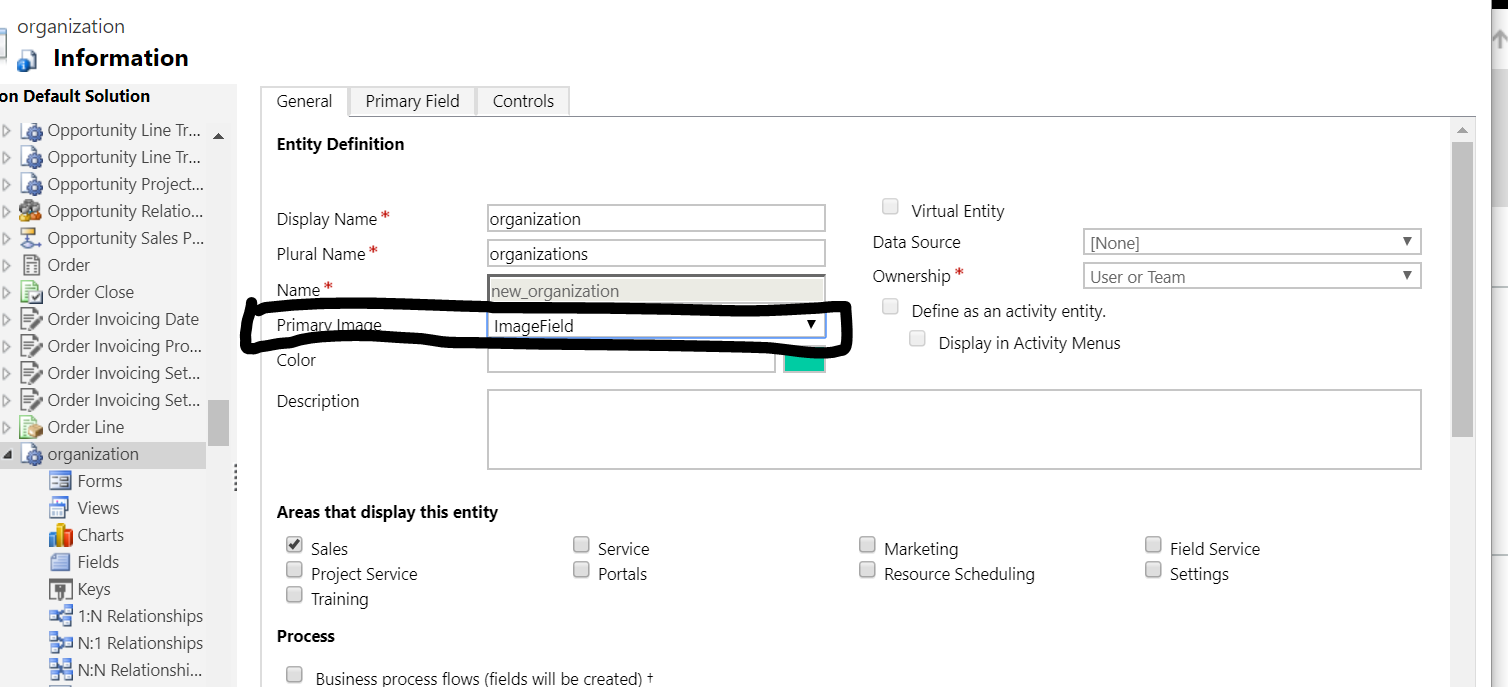The image size is (1508, 687).
Task: Click the Order Line entity icon
Action: tap(32, 427)
